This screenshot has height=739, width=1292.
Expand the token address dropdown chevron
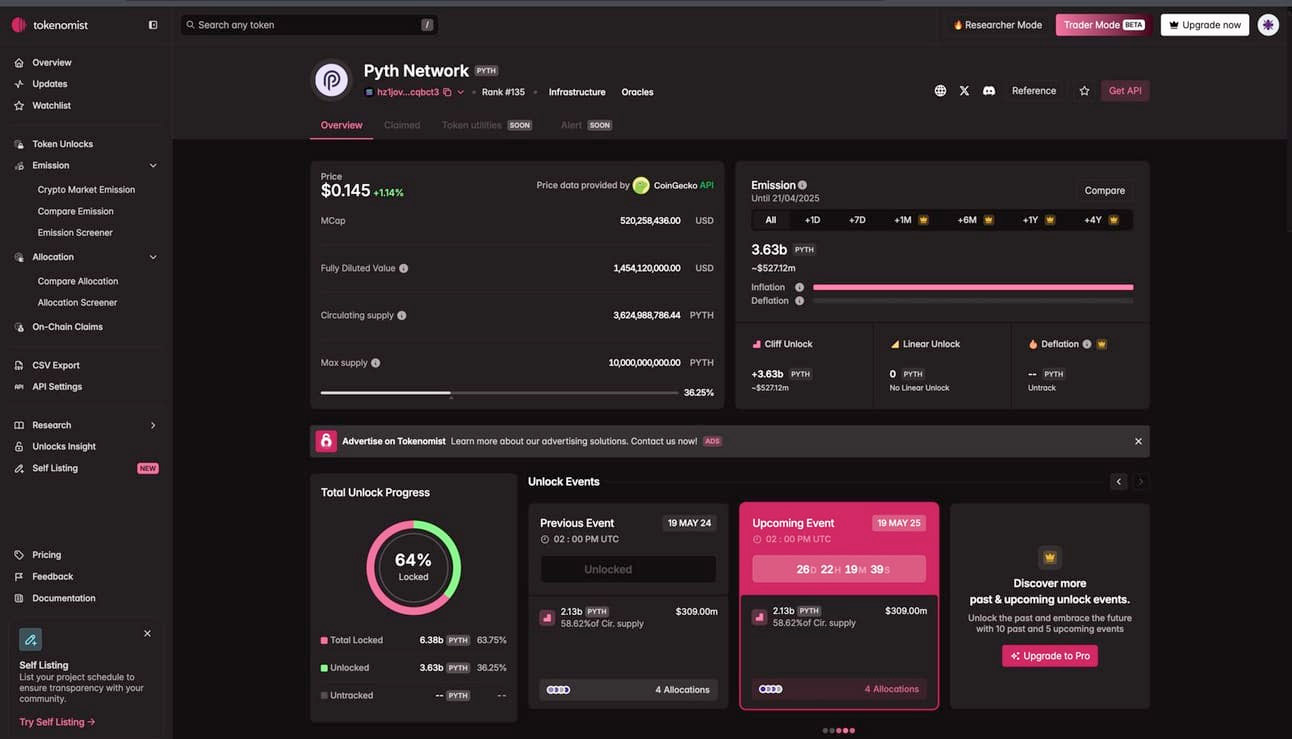click(461, 90)
